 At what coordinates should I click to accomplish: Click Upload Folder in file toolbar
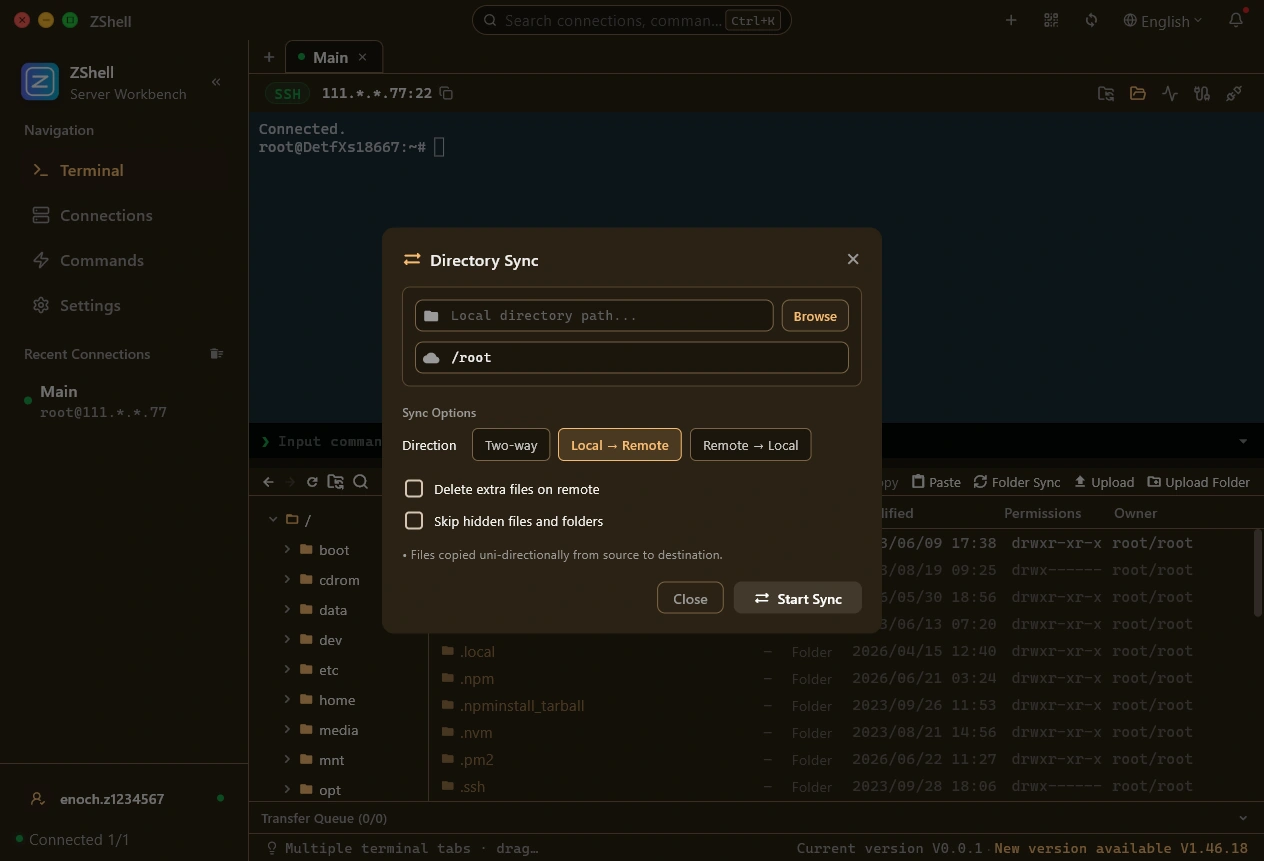point(1198,482)
